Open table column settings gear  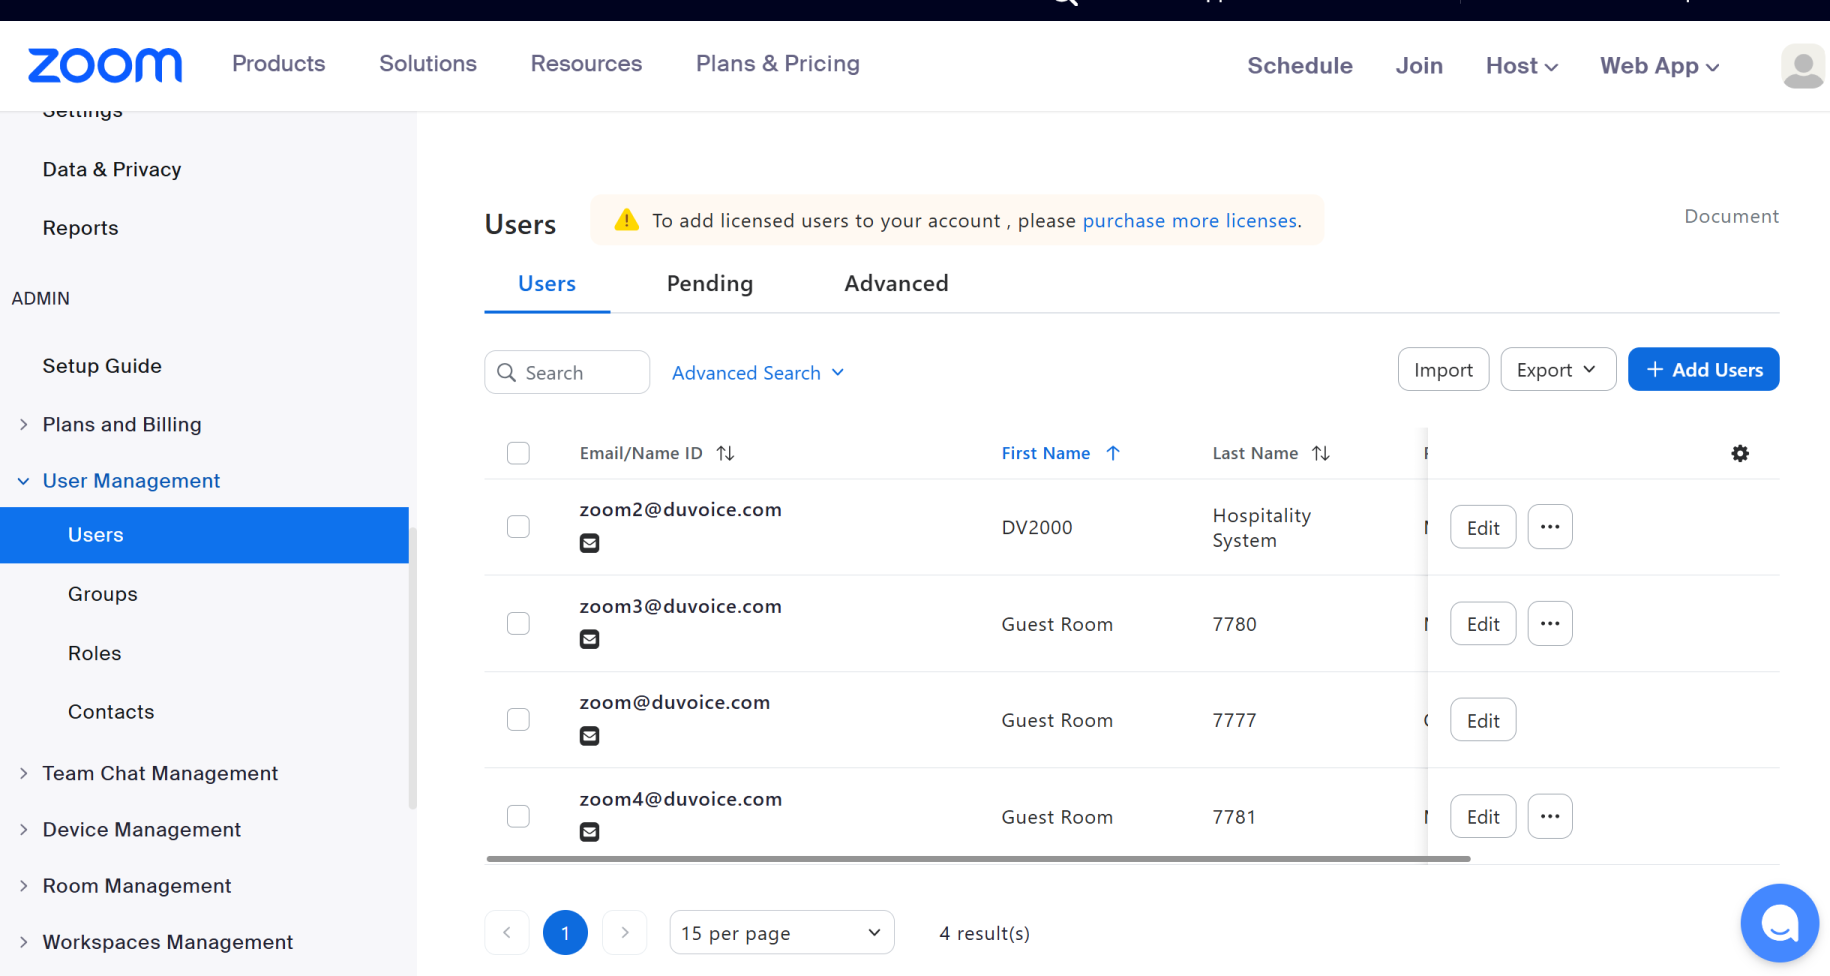1740,454
